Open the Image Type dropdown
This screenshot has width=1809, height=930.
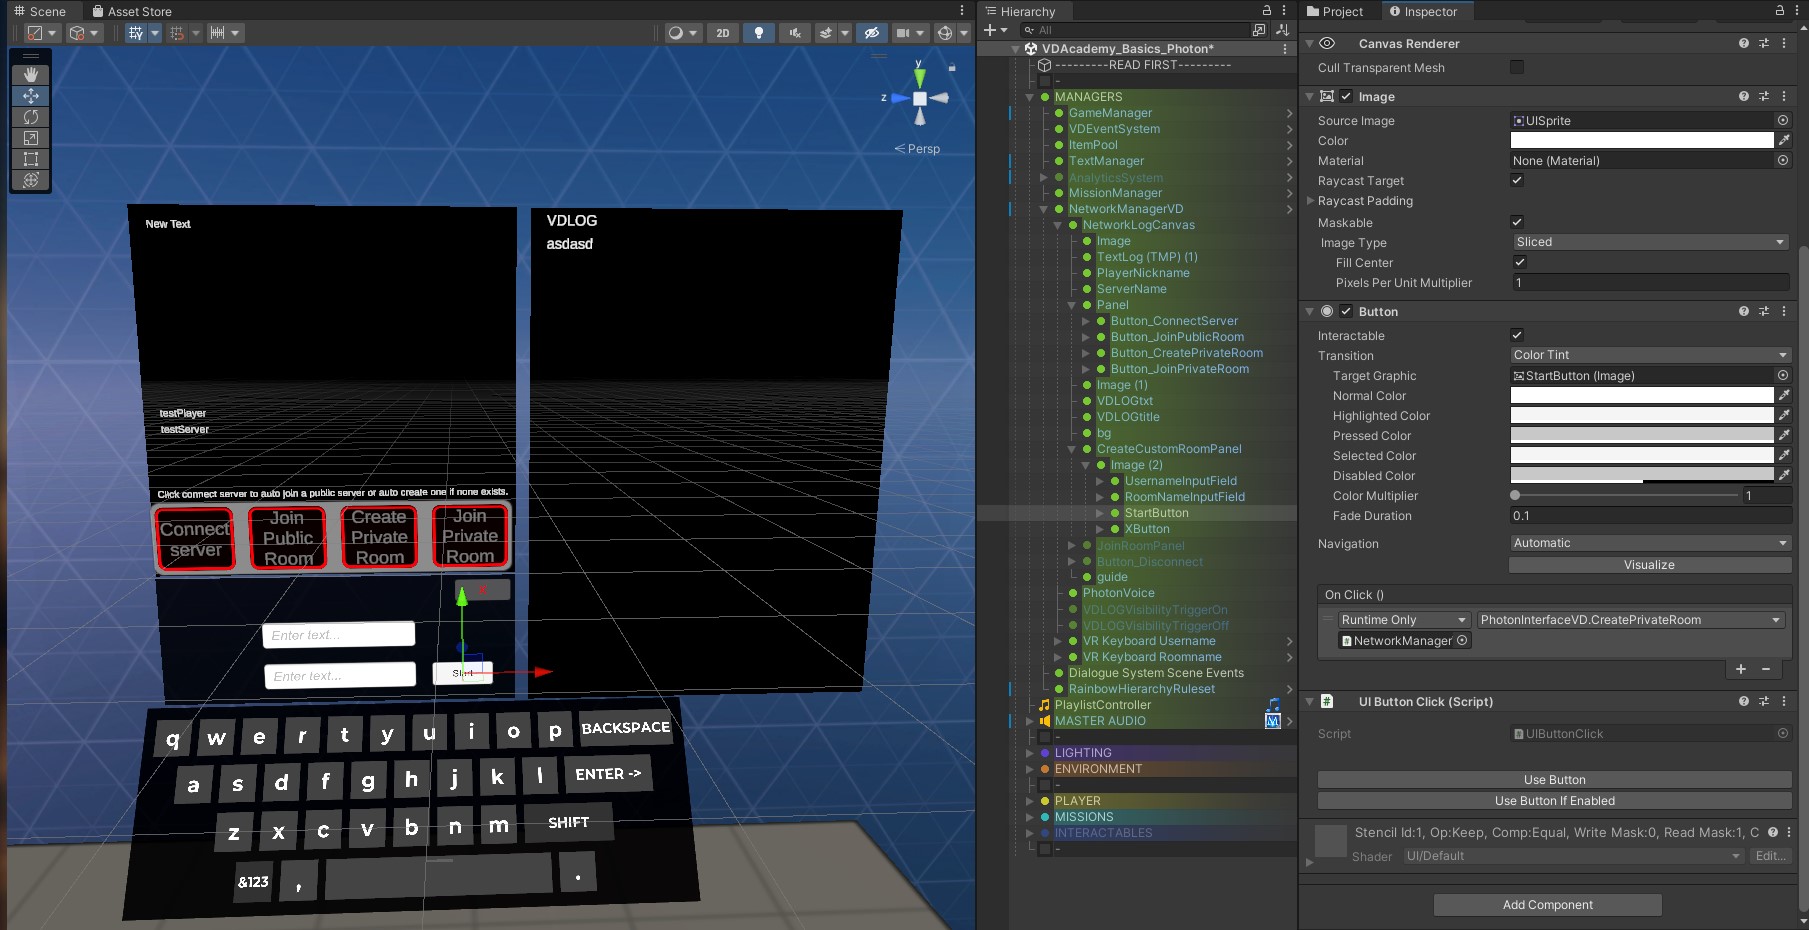1649,242
